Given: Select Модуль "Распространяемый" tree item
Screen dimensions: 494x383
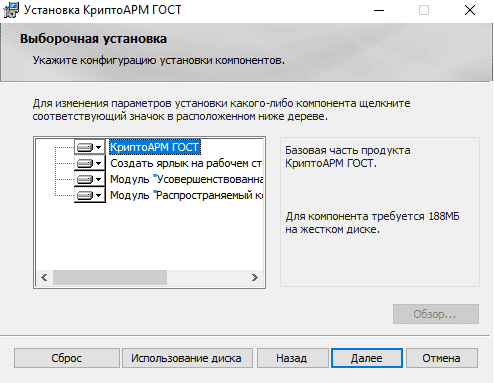Looking at the screenshot, I should [x=186, y=195].
